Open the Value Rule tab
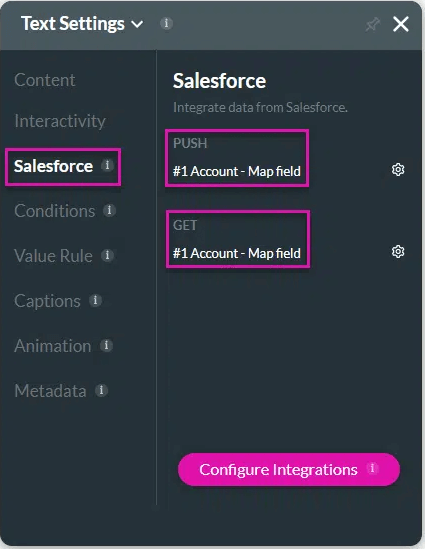The height and width of the screenshot is (549, 425). pos(53,256)
